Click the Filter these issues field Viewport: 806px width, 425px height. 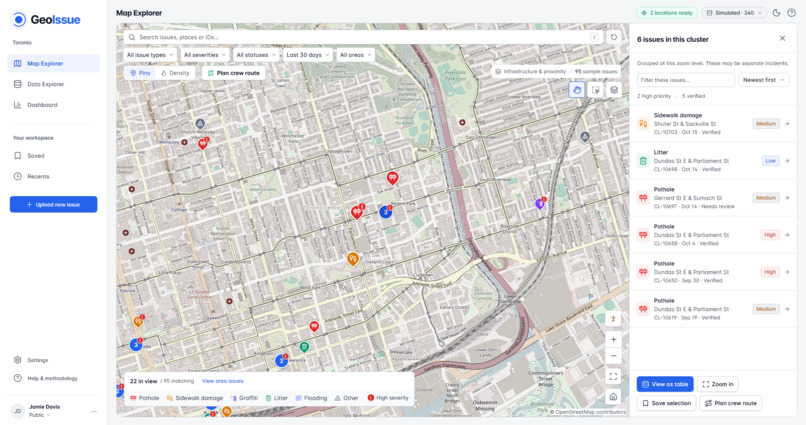click(686, 80)
